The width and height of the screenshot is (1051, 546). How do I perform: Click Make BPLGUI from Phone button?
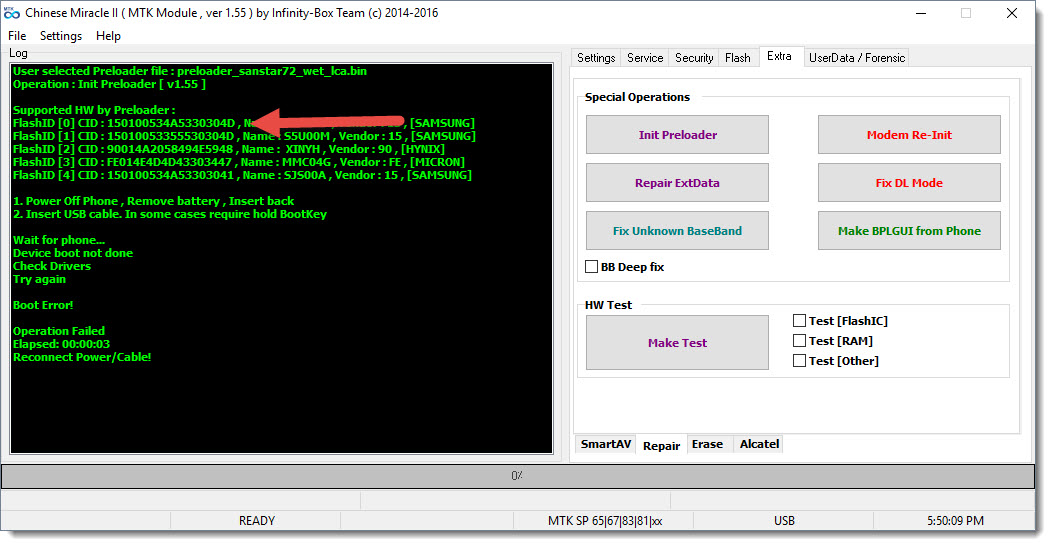tap(909, 231)
